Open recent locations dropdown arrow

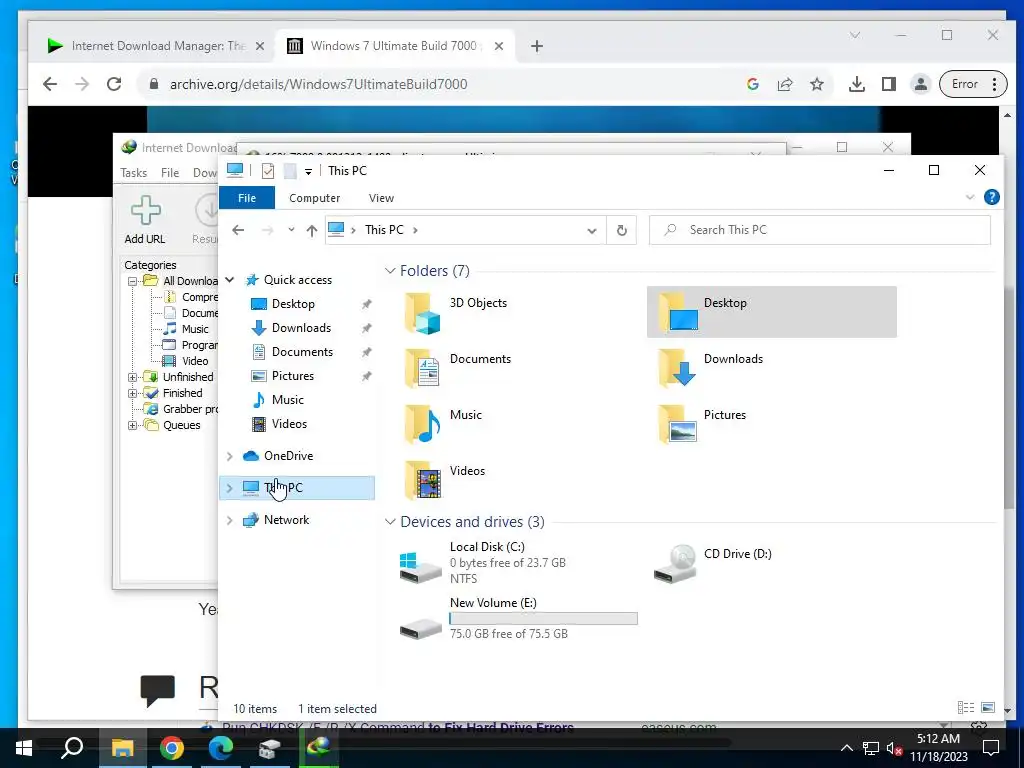click(291, 230)
